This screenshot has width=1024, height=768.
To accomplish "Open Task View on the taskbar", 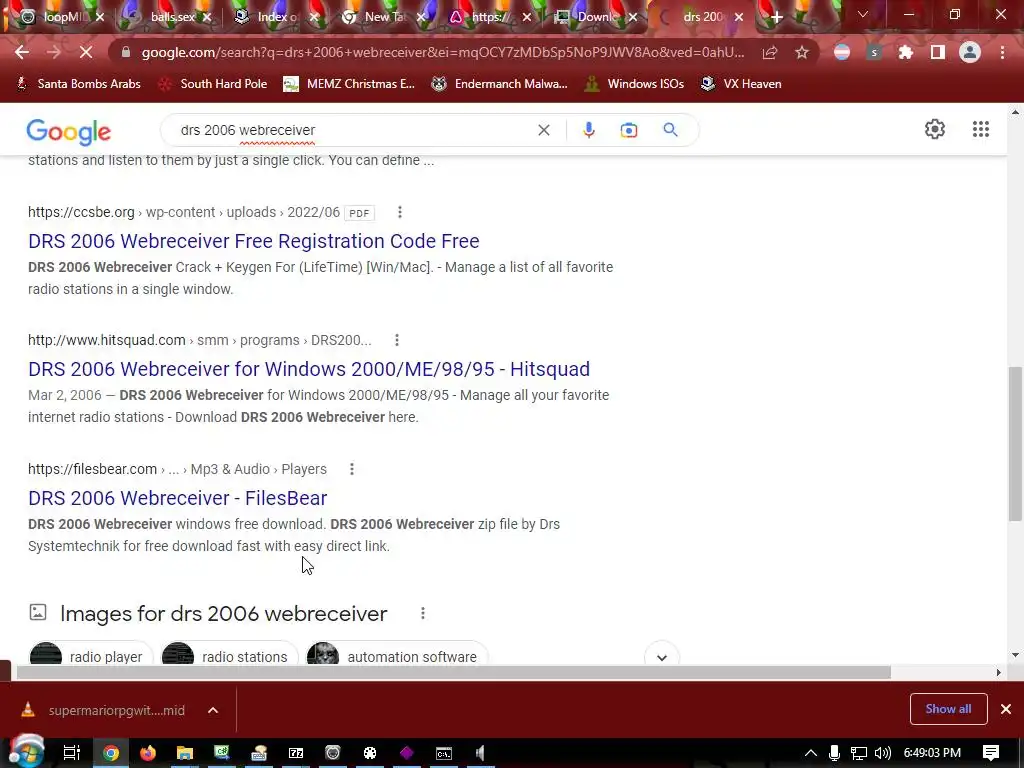I will [71, 753].
